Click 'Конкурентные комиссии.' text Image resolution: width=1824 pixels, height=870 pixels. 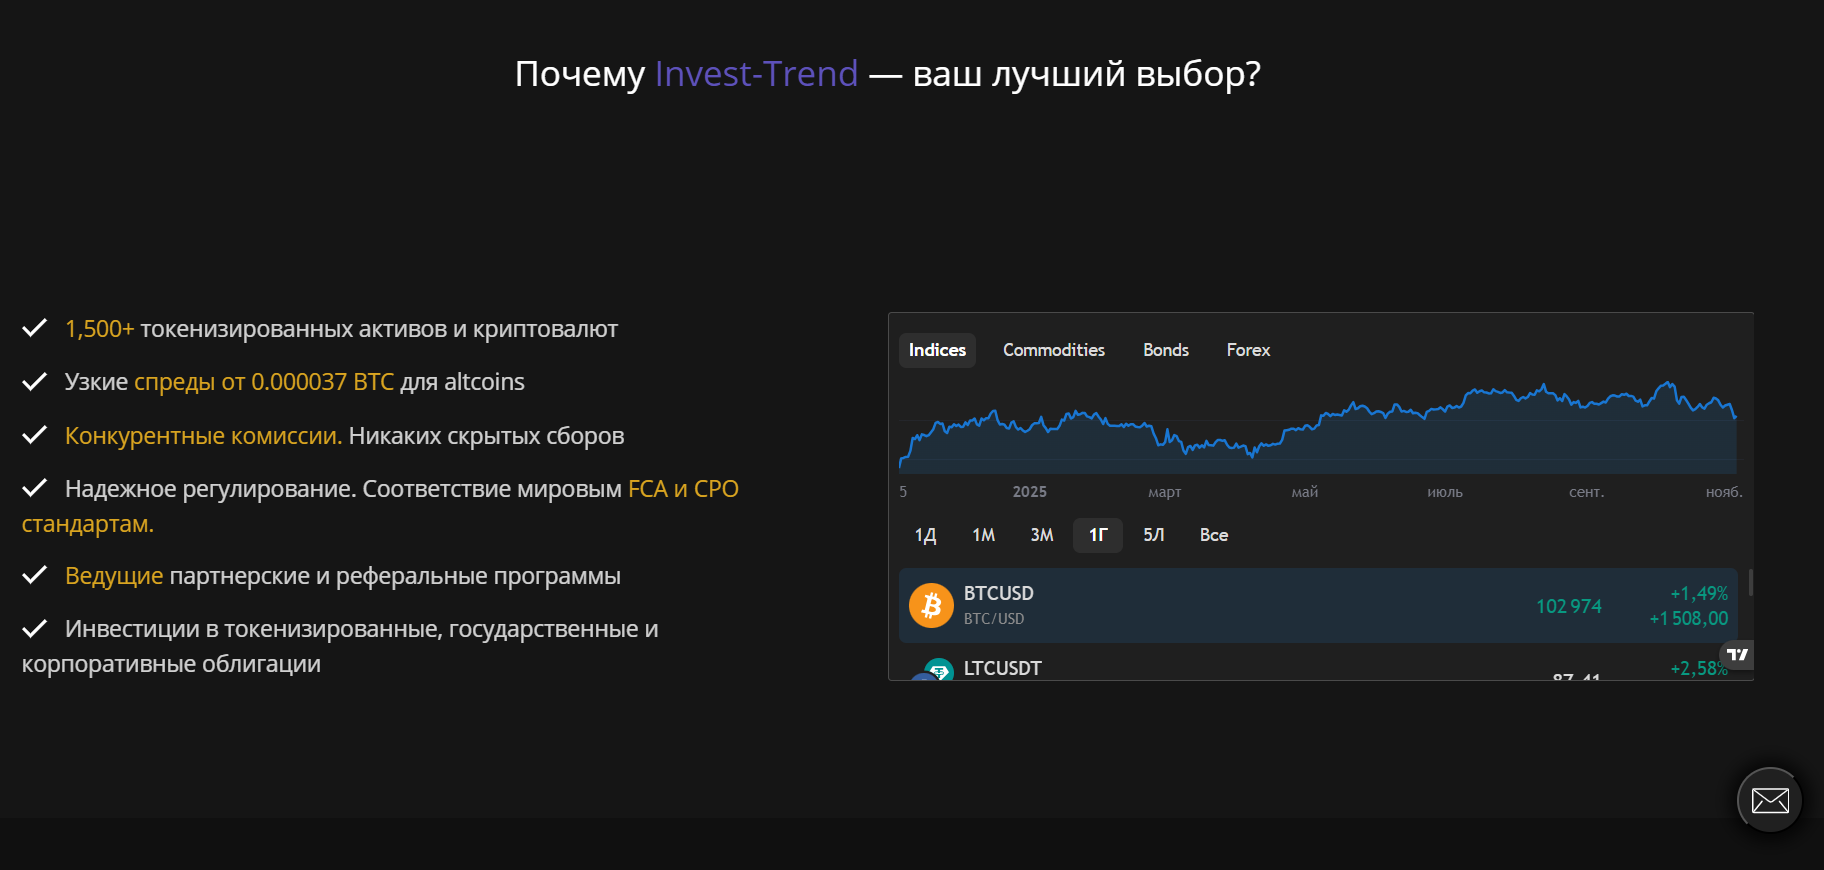pos(204,436)
